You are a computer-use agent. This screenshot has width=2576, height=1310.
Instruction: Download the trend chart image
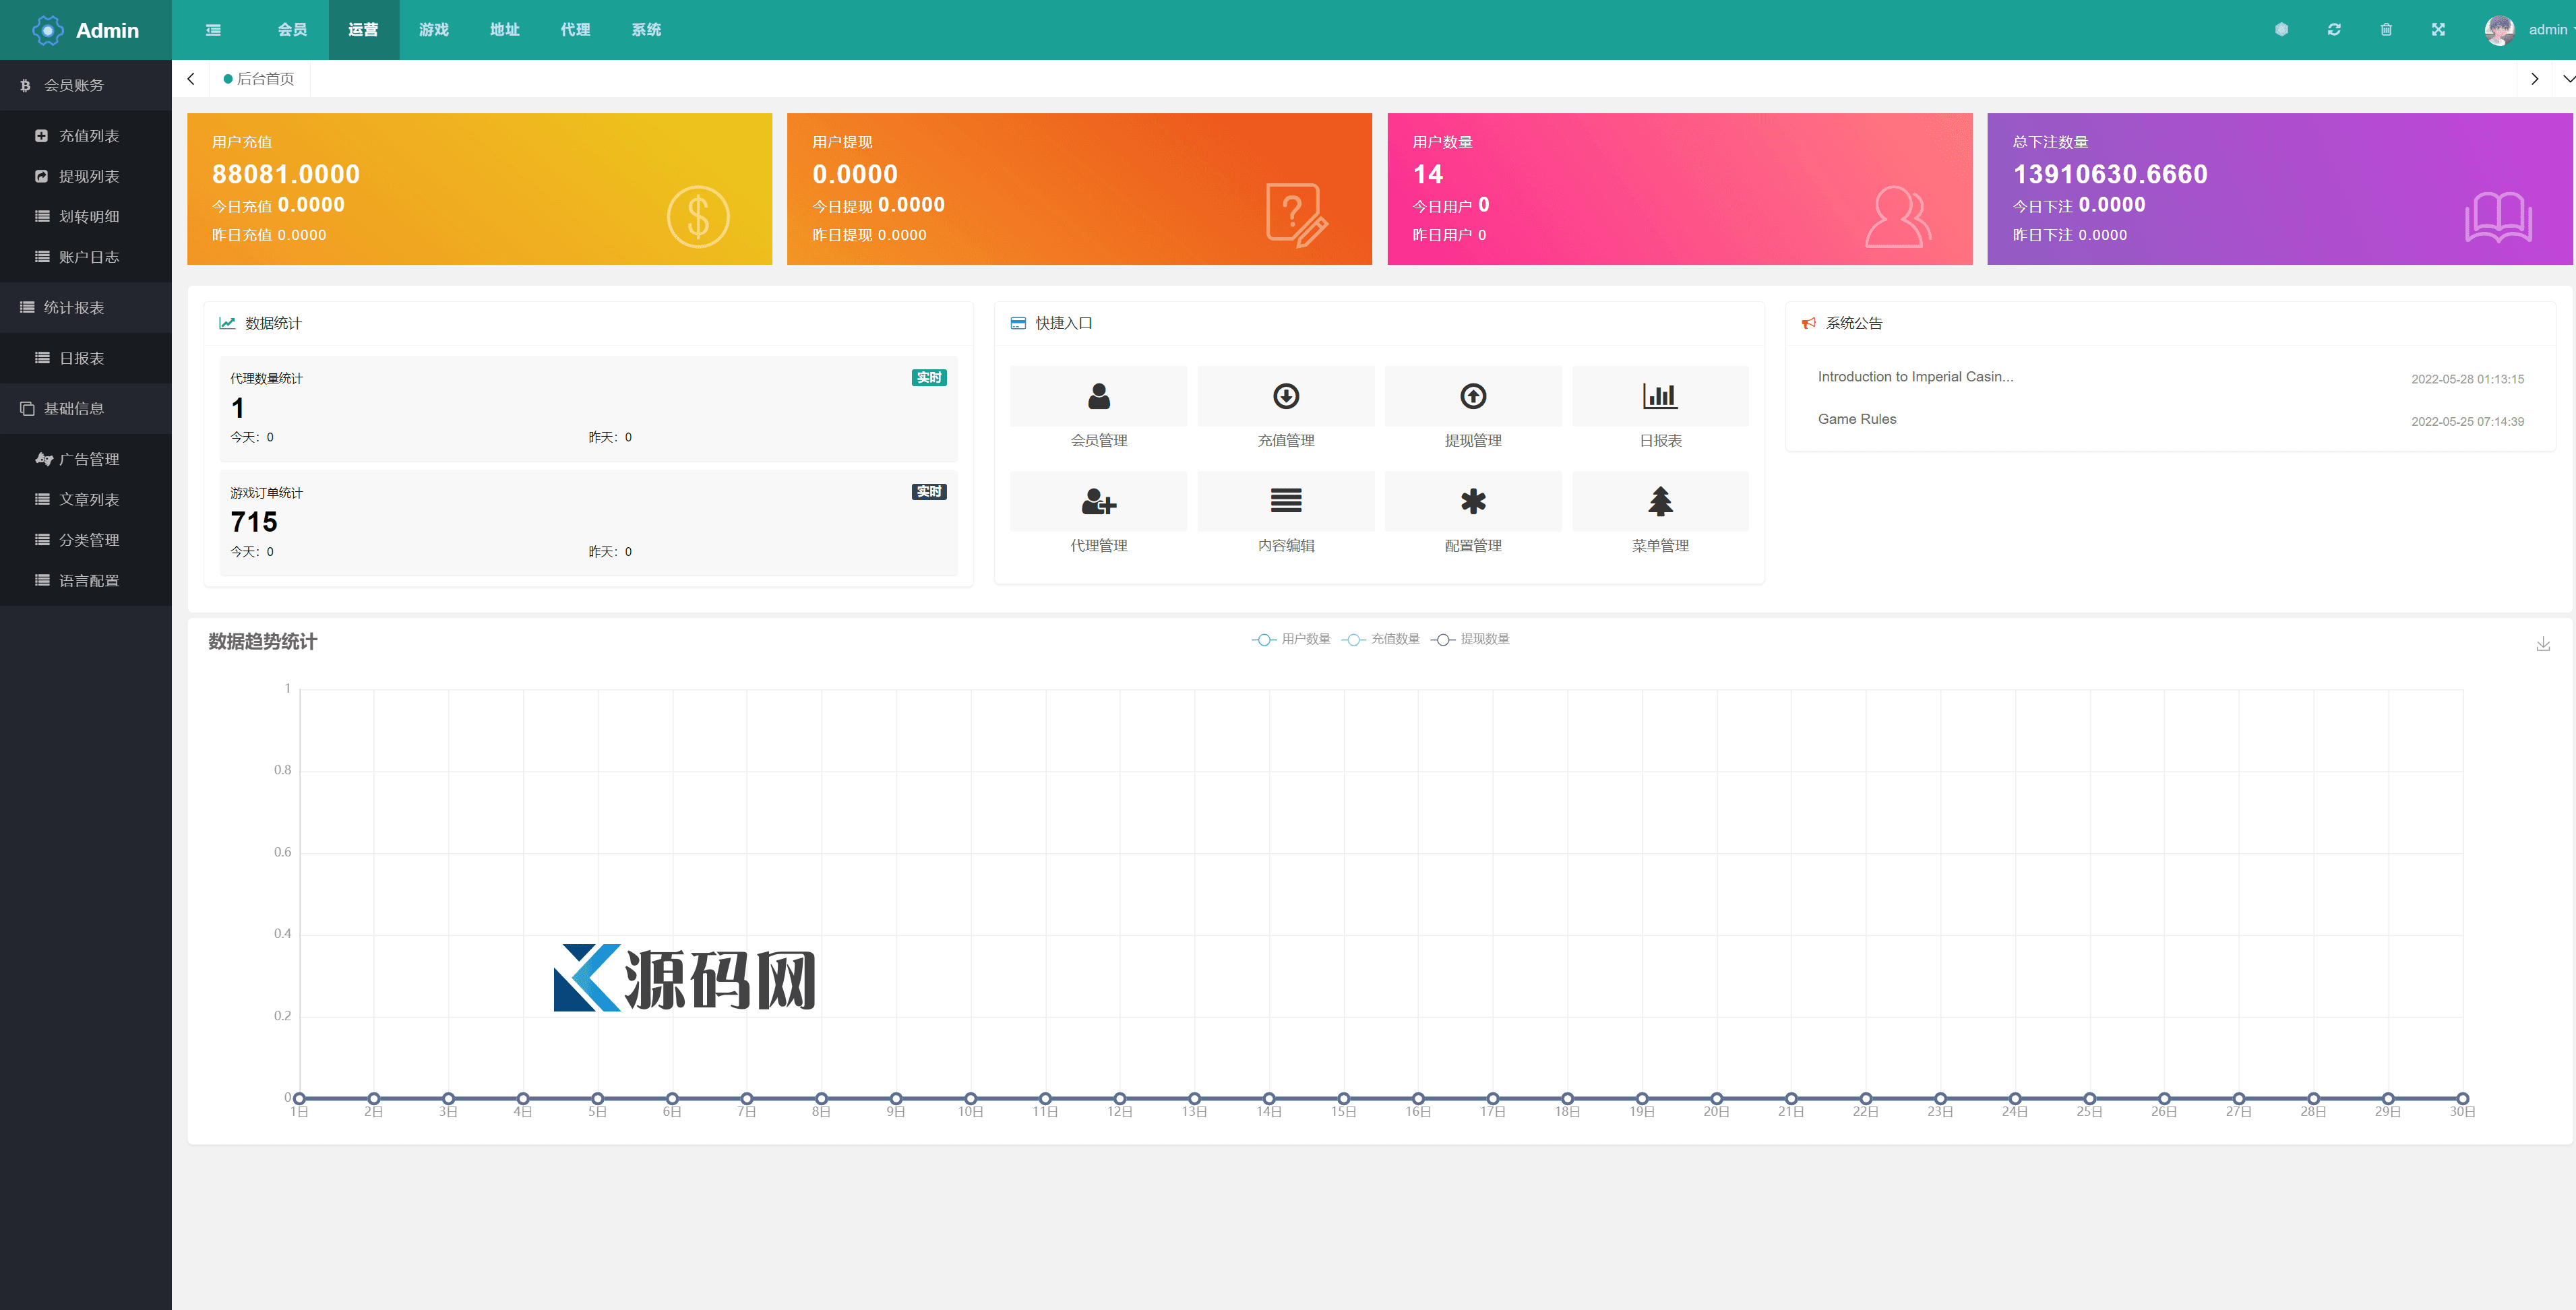2543,644
